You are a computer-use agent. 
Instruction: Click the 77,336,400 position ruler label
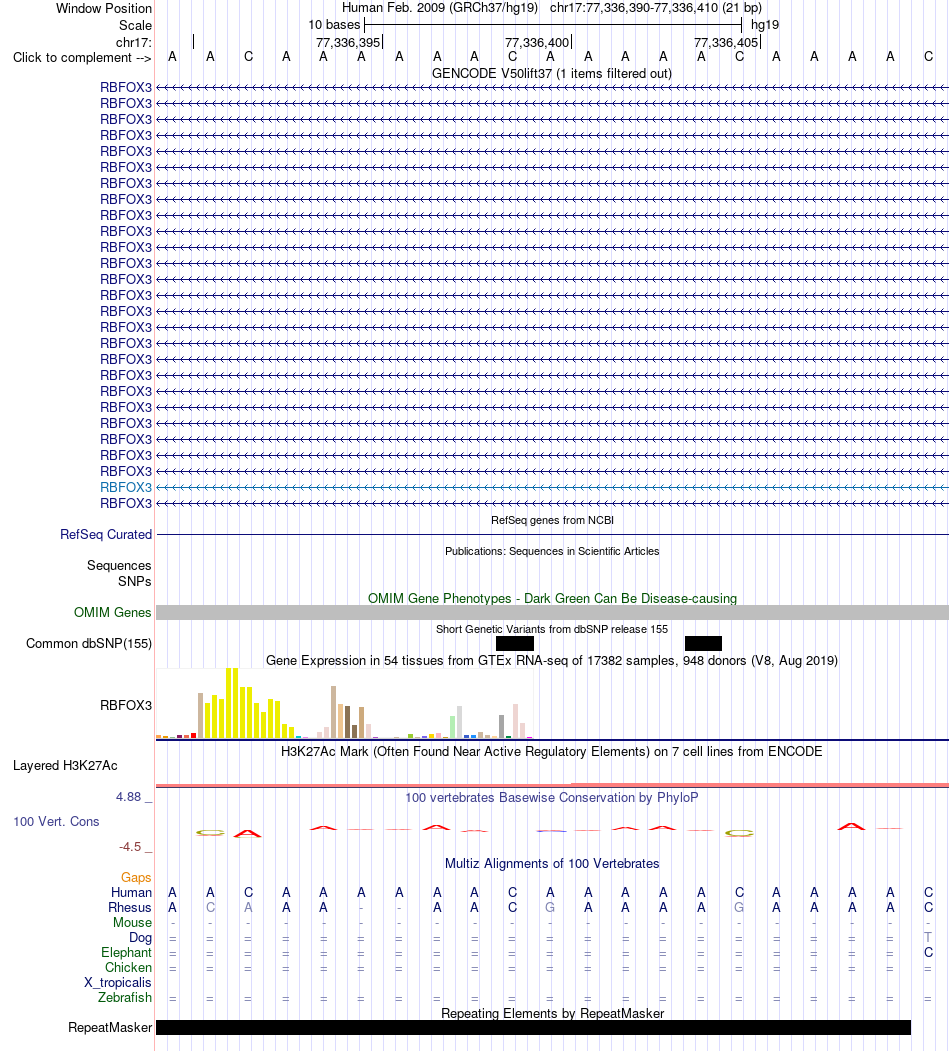pos(537,42)
